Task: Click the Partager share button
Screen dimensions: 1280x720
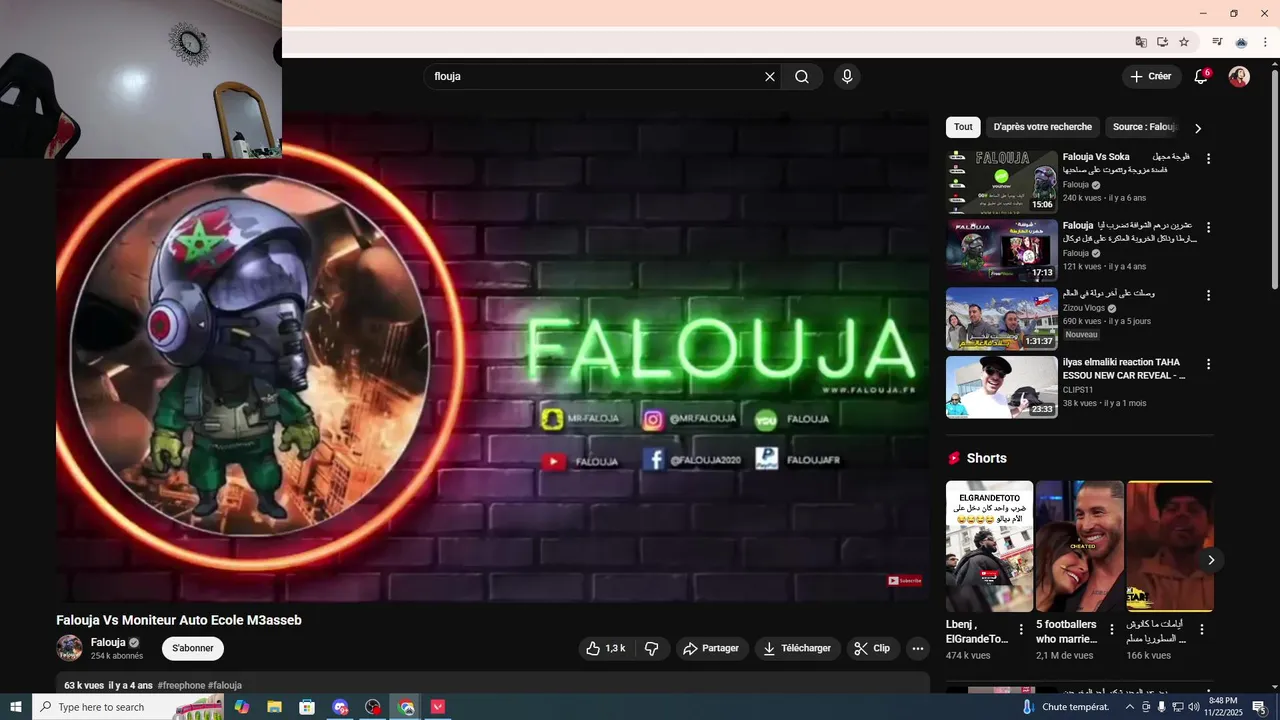Action: [712, 648]
